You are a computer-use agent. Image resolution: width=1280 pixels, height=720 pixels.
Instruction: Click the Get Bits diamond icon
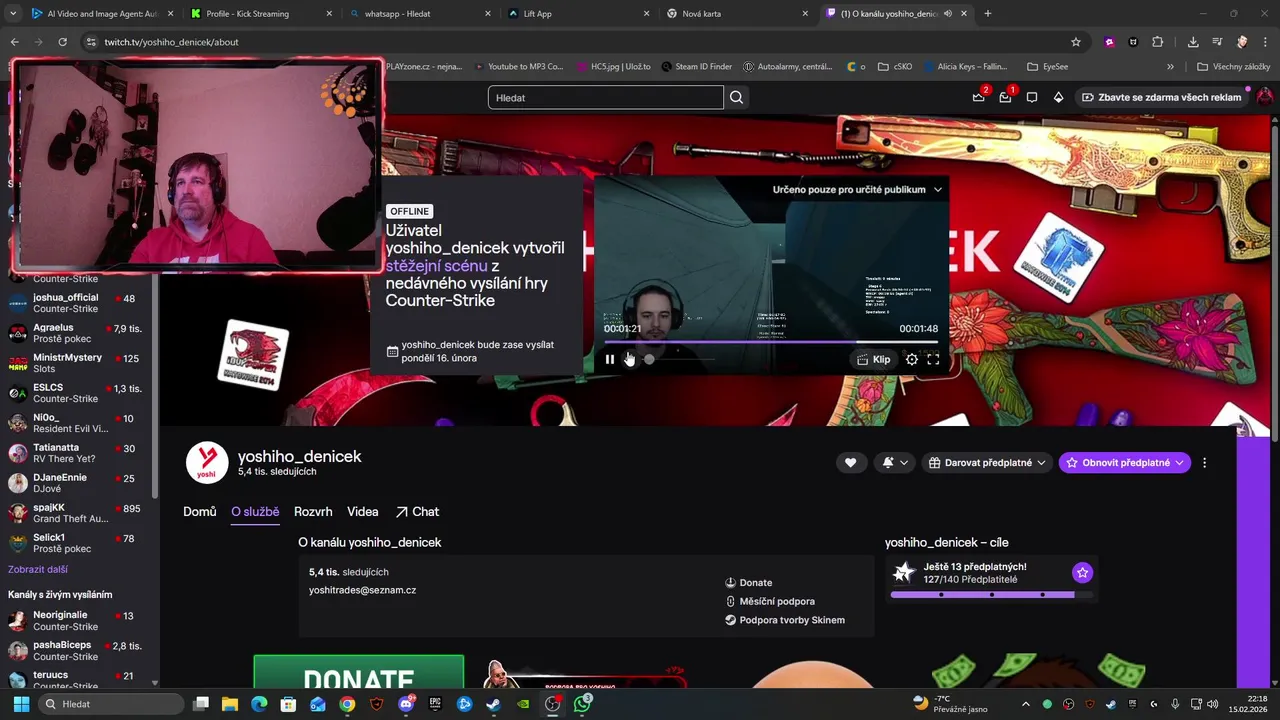[1058, 97]
